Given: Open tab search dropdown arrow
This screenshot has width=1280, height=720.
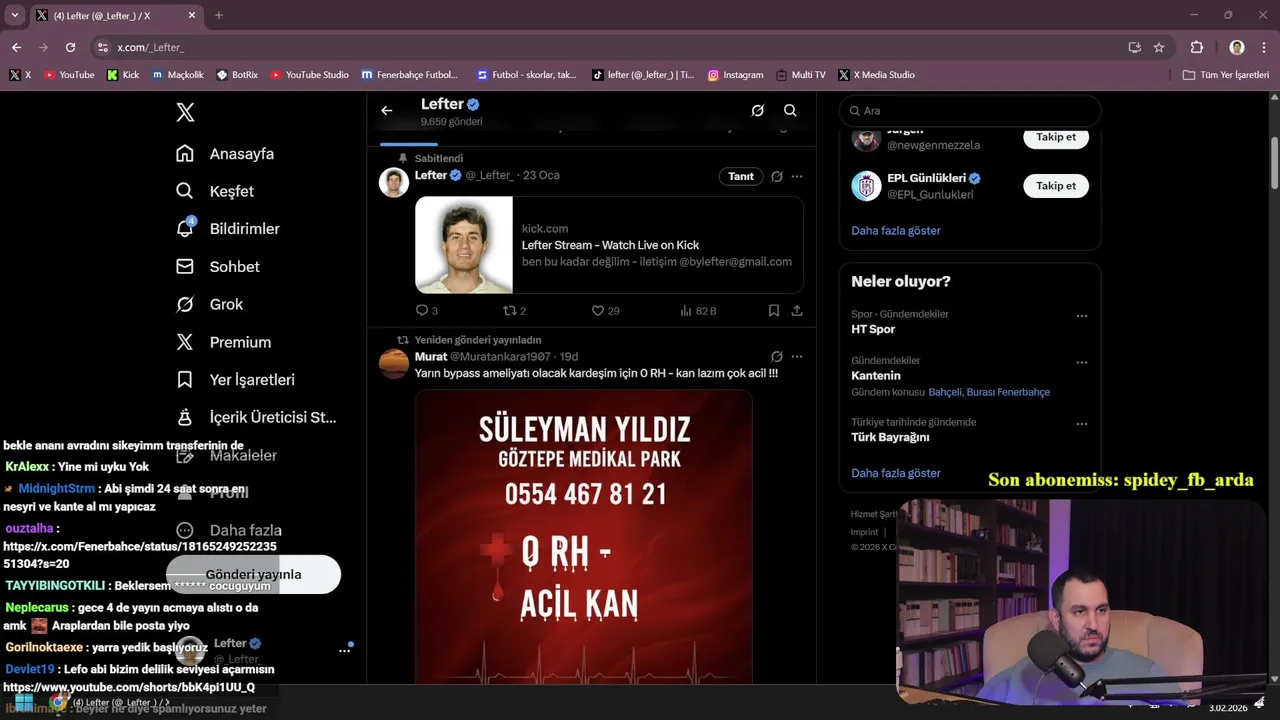Looking at the screenshot, I should point(14,15).
